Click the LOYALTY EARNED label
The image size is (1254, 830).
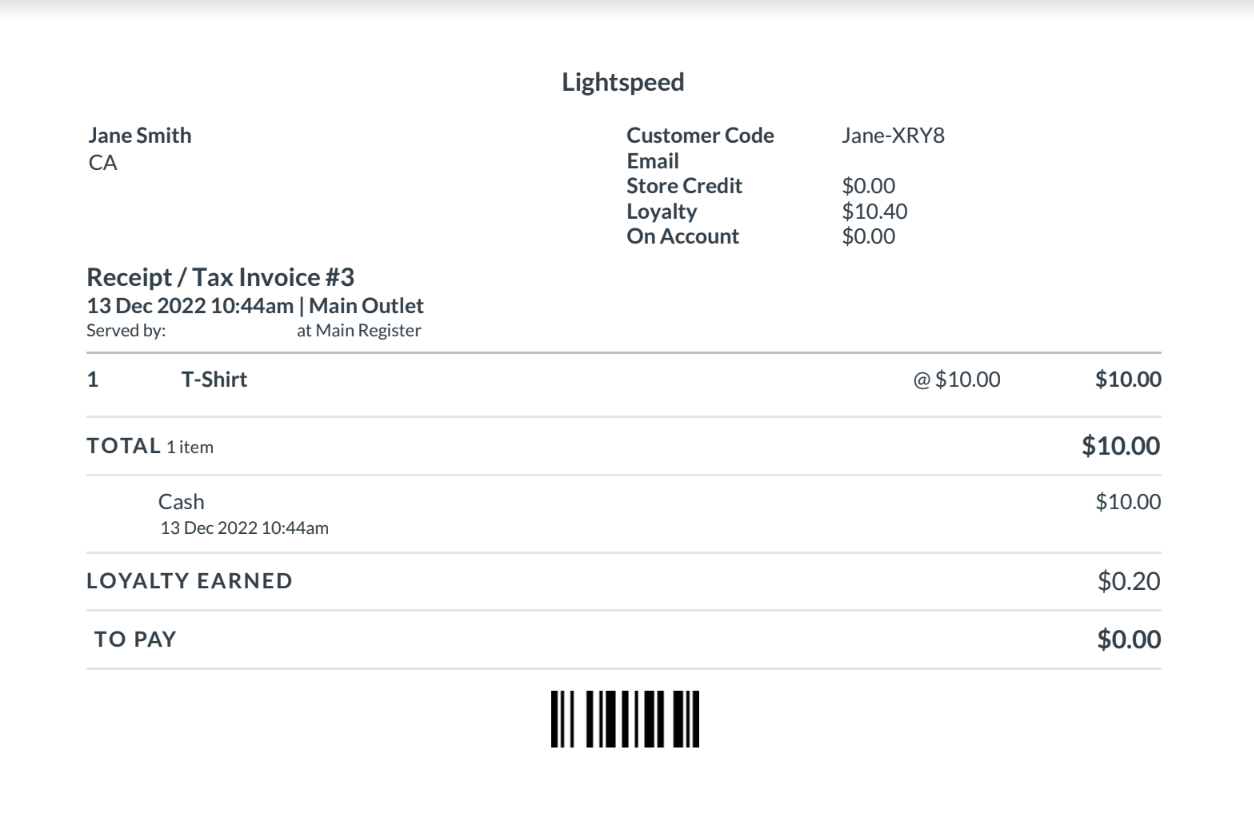tap(190, 581)
